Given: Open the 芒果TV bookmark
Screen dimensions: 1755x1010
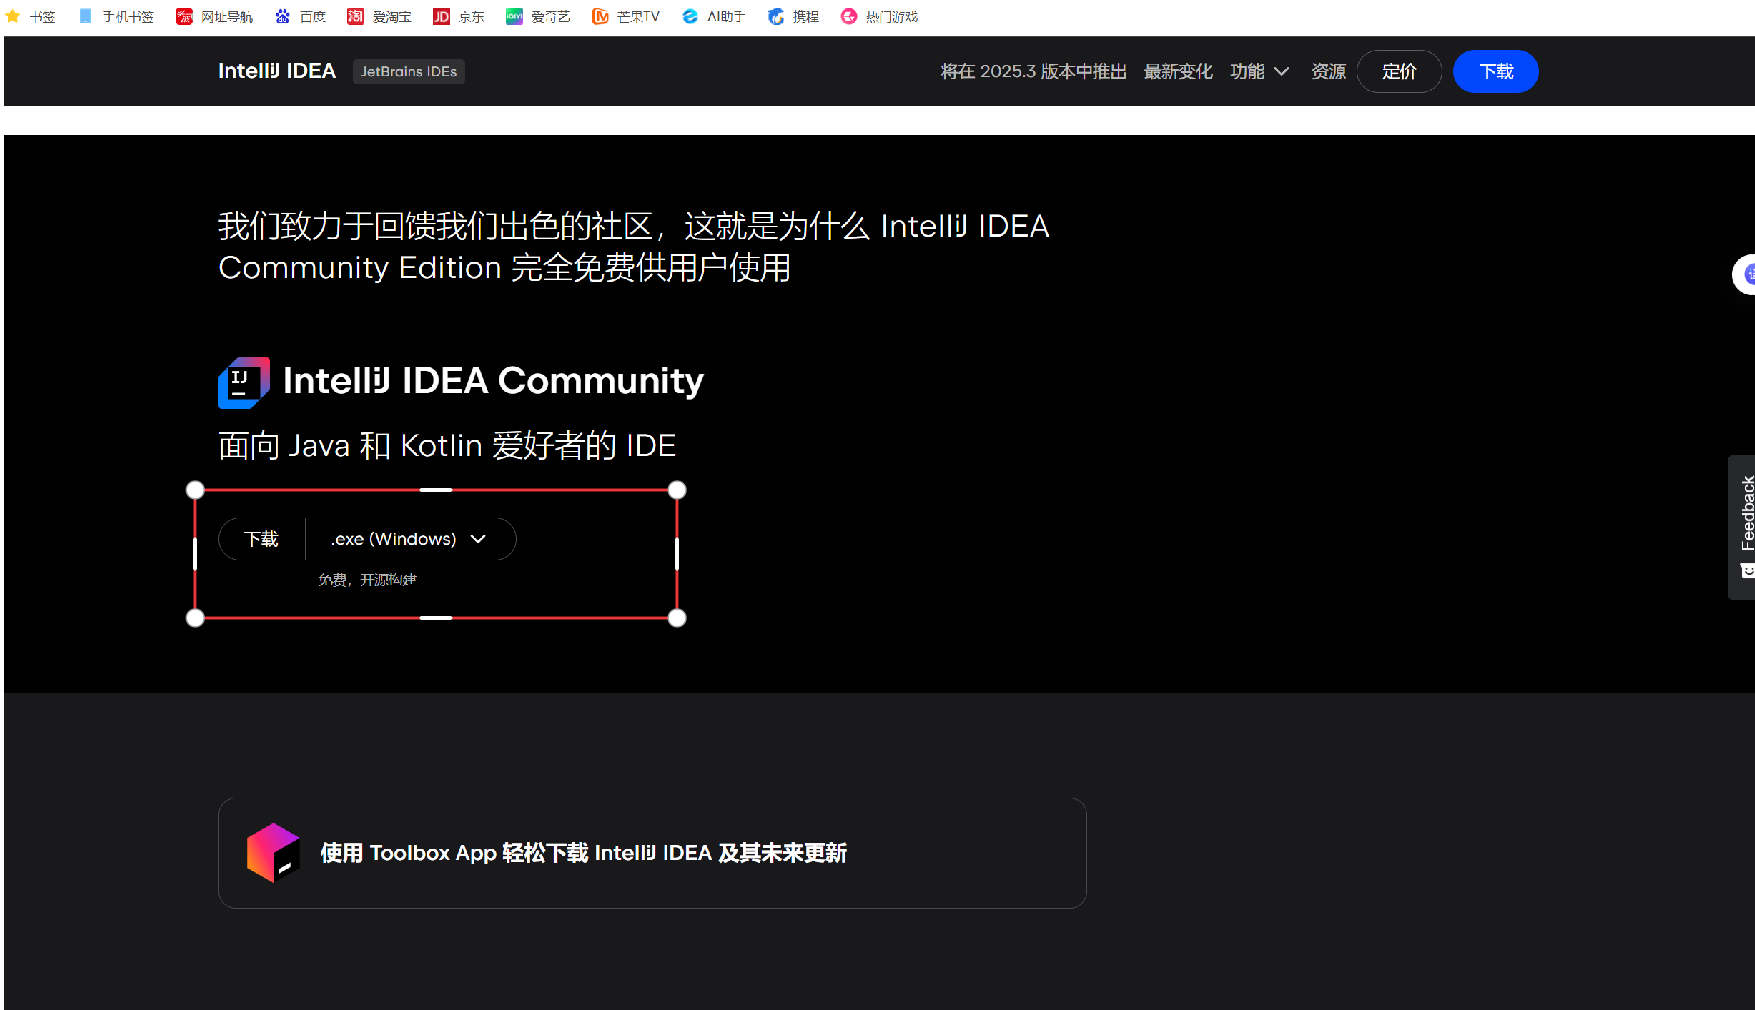Looking at the screenshot, I should pyautogui.click(x=625, y=17).
